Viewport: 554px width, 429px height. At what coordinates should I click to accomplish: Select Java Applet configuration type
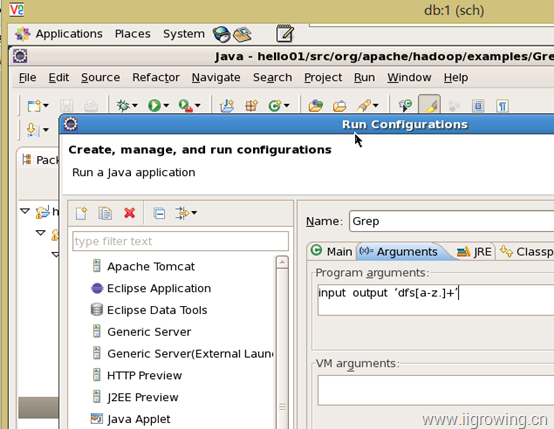point(139,419)
